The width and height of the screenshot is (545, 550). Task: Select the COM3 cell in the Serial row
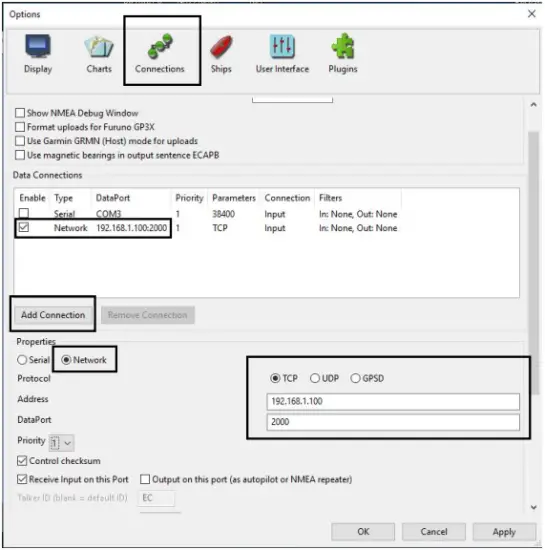coord(108,214)
